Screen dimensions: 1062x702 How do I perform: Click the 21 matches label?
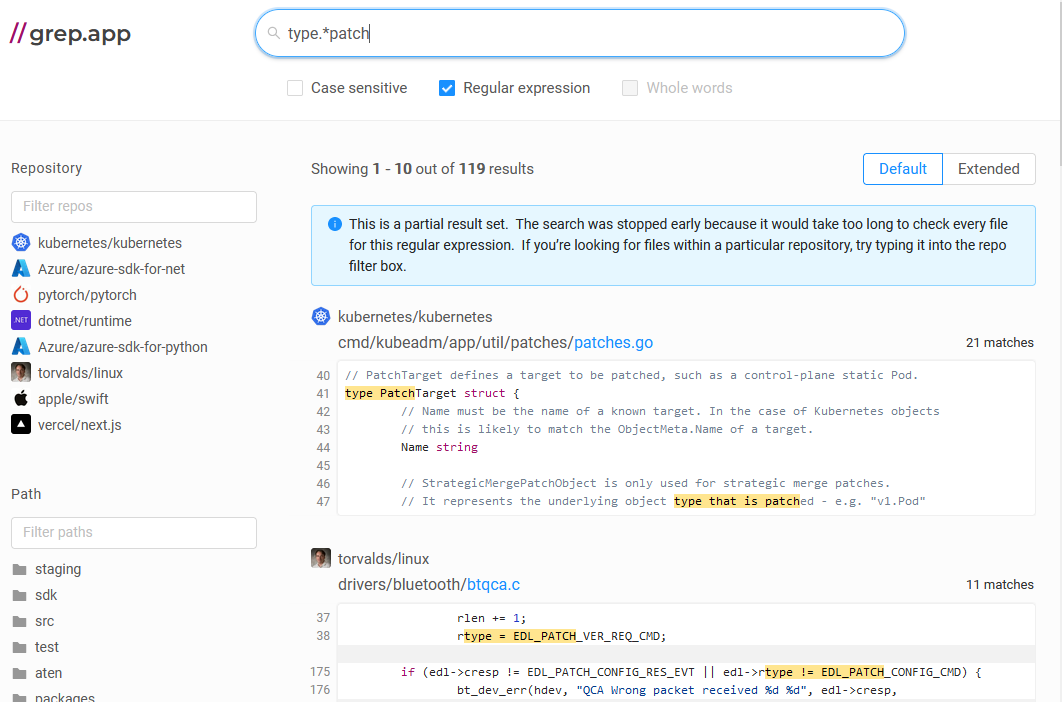(1000, 343)
